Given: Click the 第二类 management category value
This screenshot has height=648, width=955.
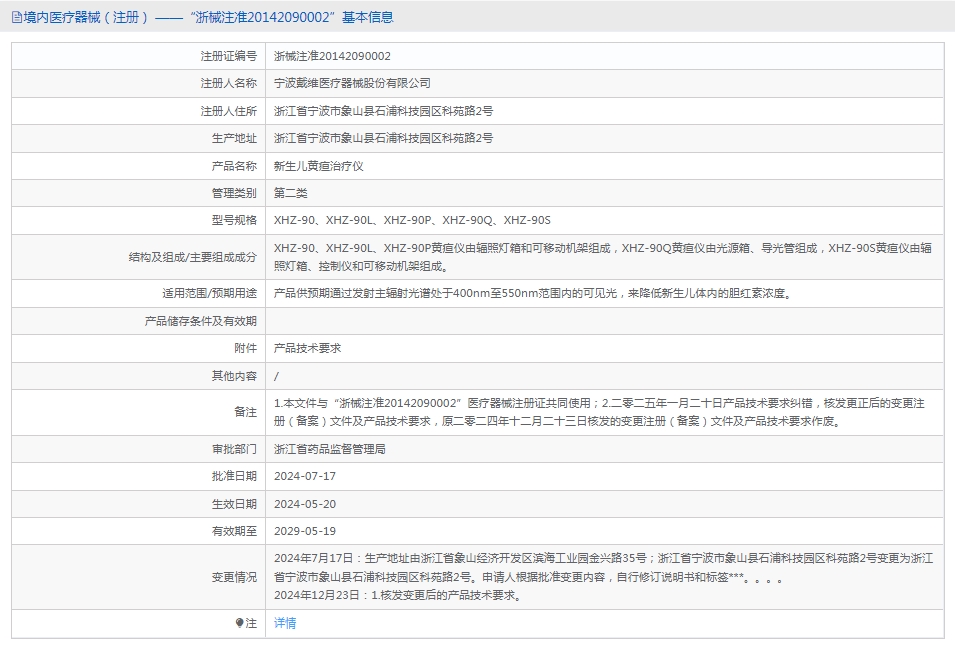Looking at the screenshot, I should (x=290, y=193).
